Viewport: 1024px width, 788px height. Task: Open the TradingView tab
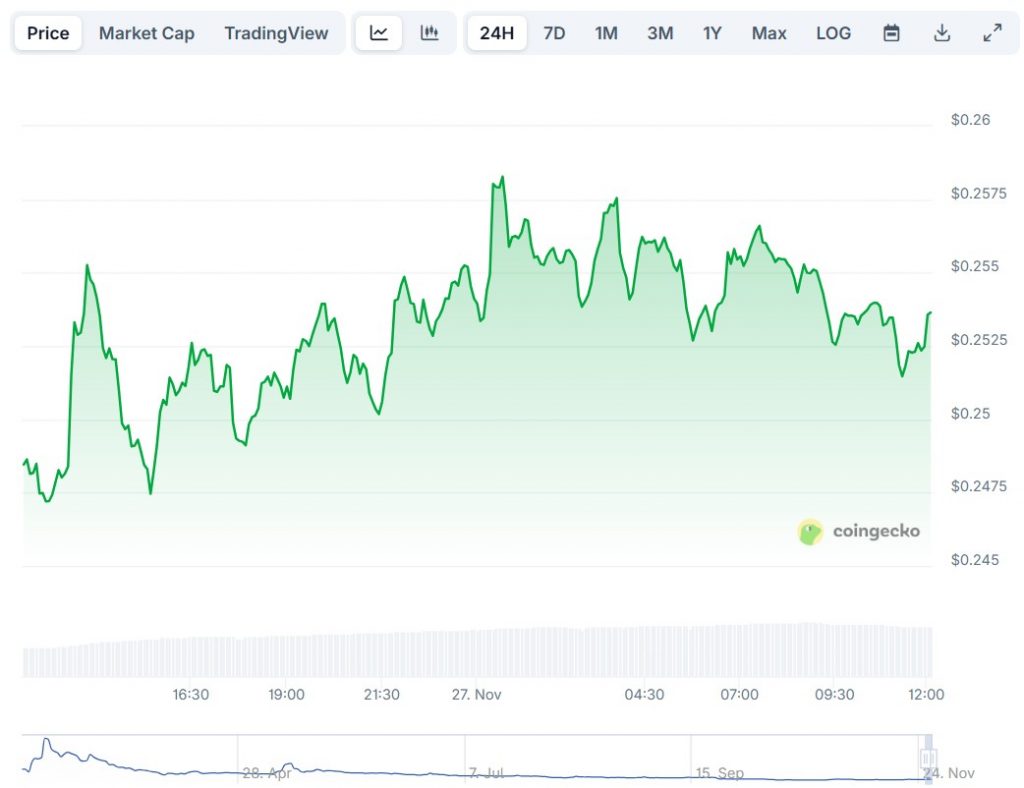tap(276, 33)
